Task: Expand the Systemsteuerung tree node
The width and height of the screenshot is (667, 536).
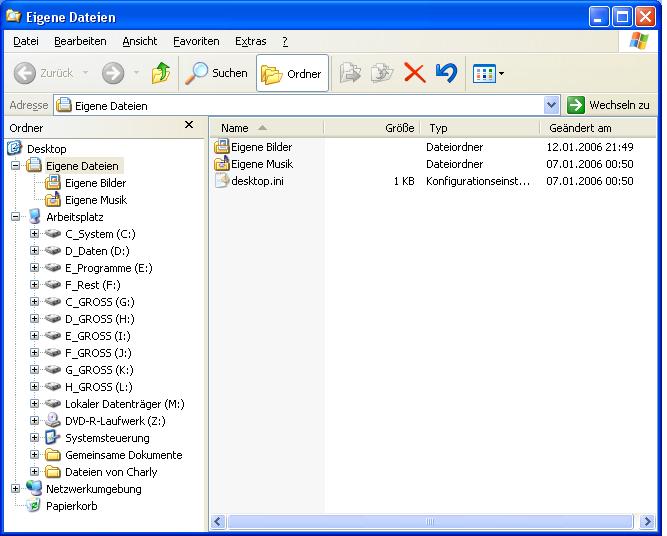Action: pyautogui.click(x=34, y=437)
